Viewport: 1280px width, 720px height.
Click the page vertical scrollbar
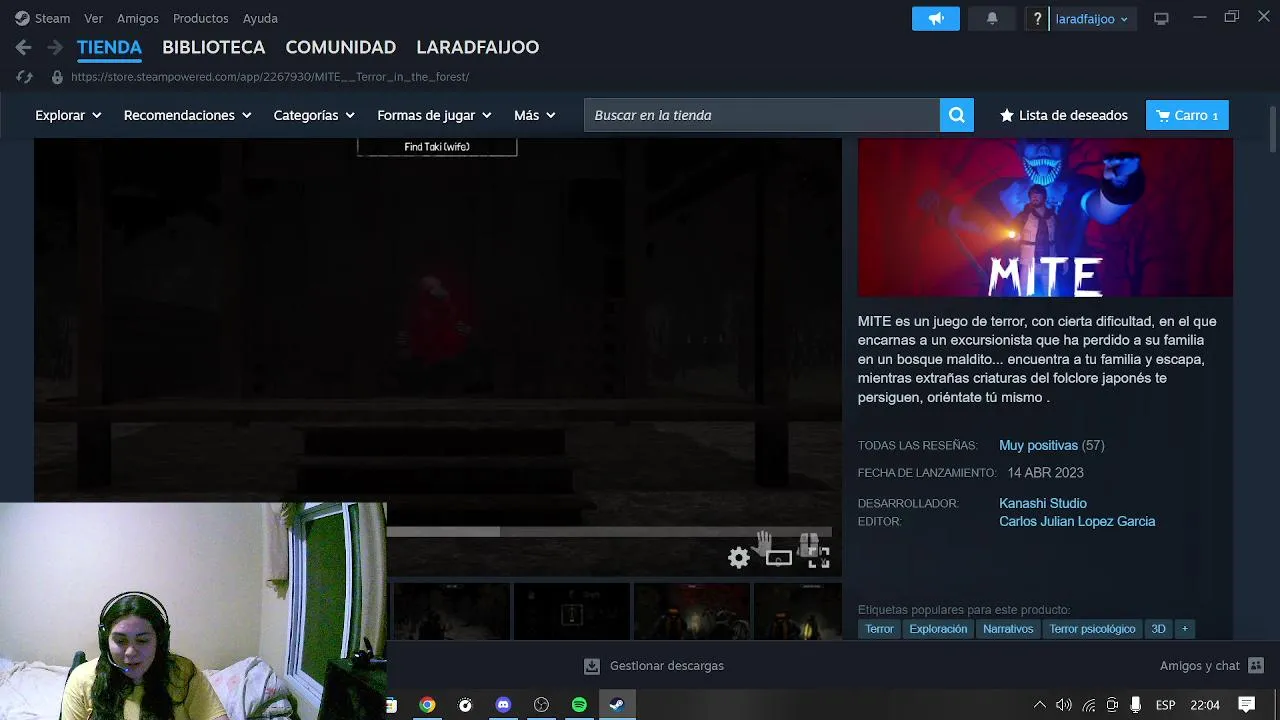point(1272,128)
